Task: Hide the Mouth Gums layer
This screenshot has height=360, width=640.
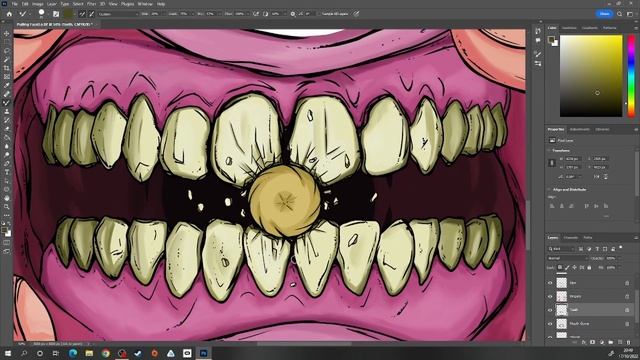Action: 550,324
